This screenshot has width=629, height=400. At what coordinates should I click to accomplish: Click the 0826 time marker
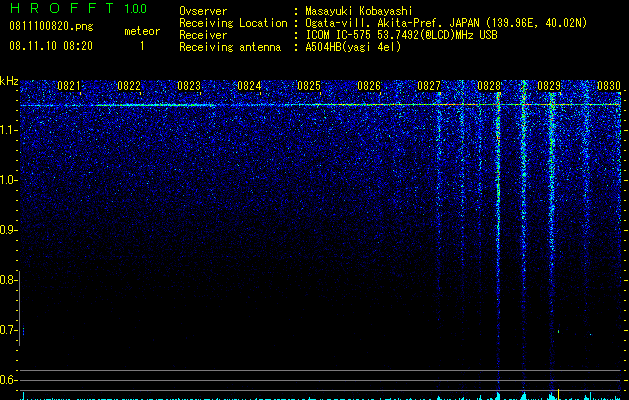[369, 86]
